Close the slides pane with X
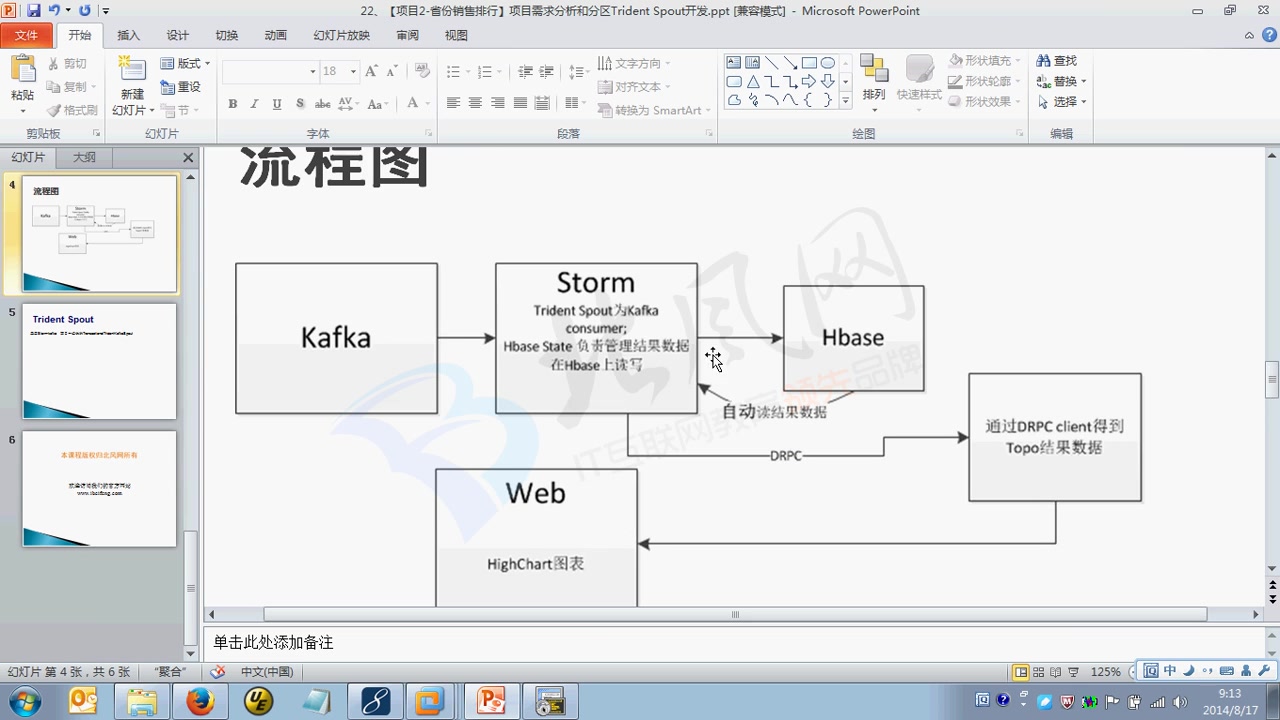1280x720 pixels. (x=188, y=158)
